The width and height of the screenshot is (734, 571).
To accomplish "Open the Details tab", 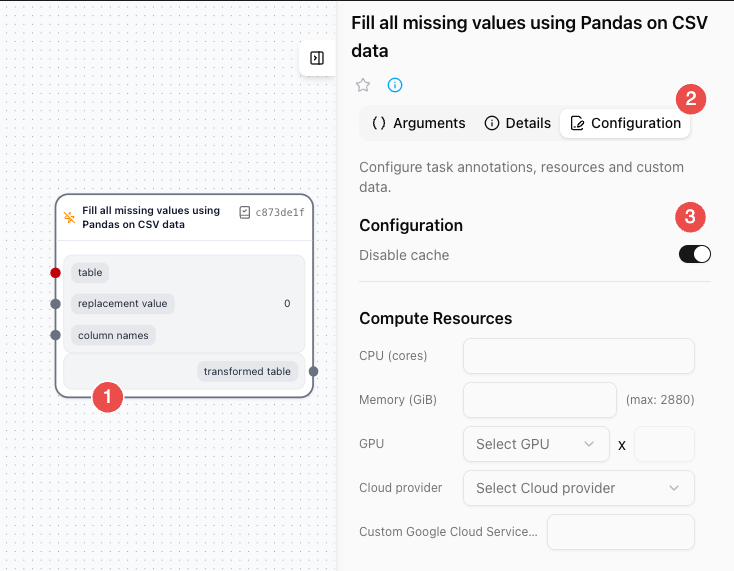I will tap(517, 123).
